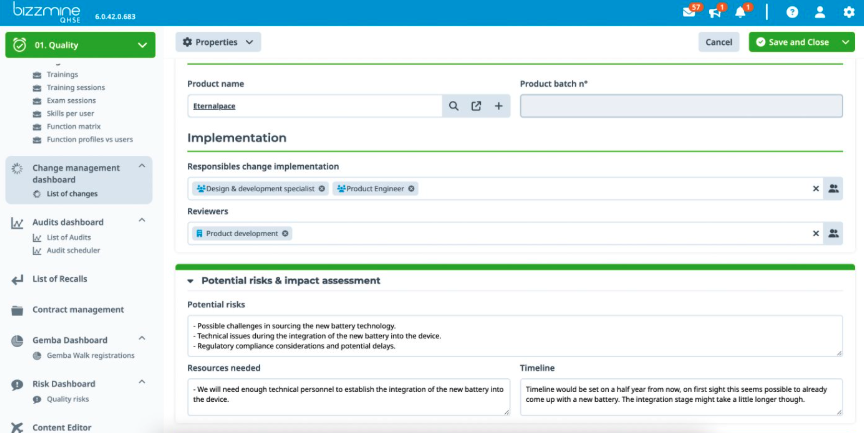
Task: Click into the Timeline text area
Action: point(681,397)
